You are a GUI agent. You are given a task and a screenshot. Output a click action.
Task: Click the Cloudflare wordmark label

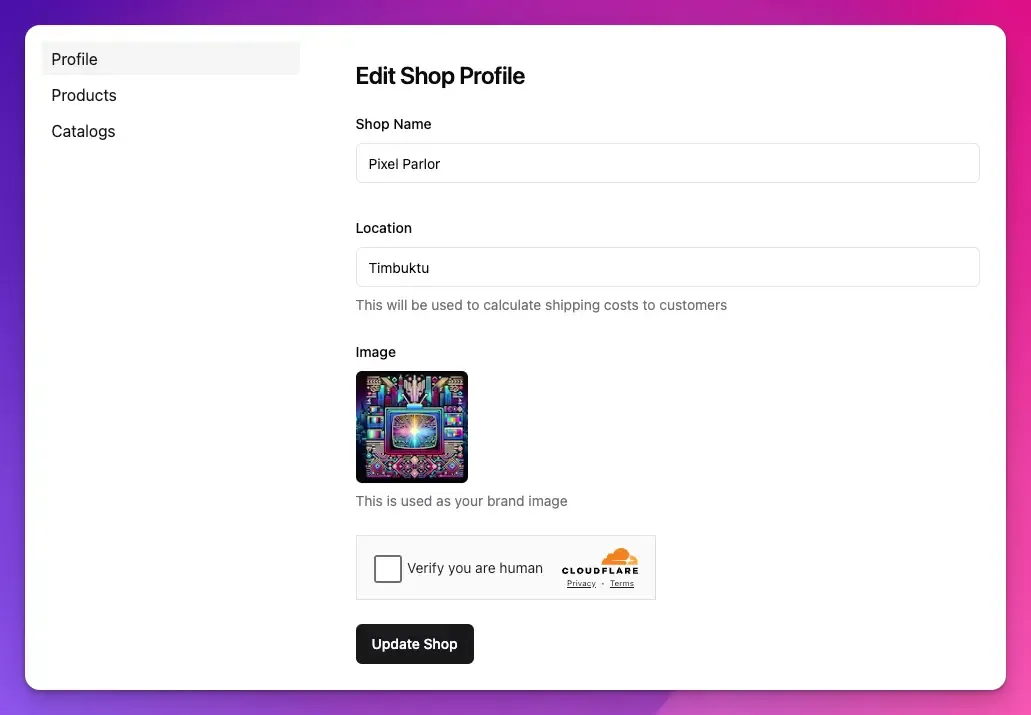pos(600,571)
